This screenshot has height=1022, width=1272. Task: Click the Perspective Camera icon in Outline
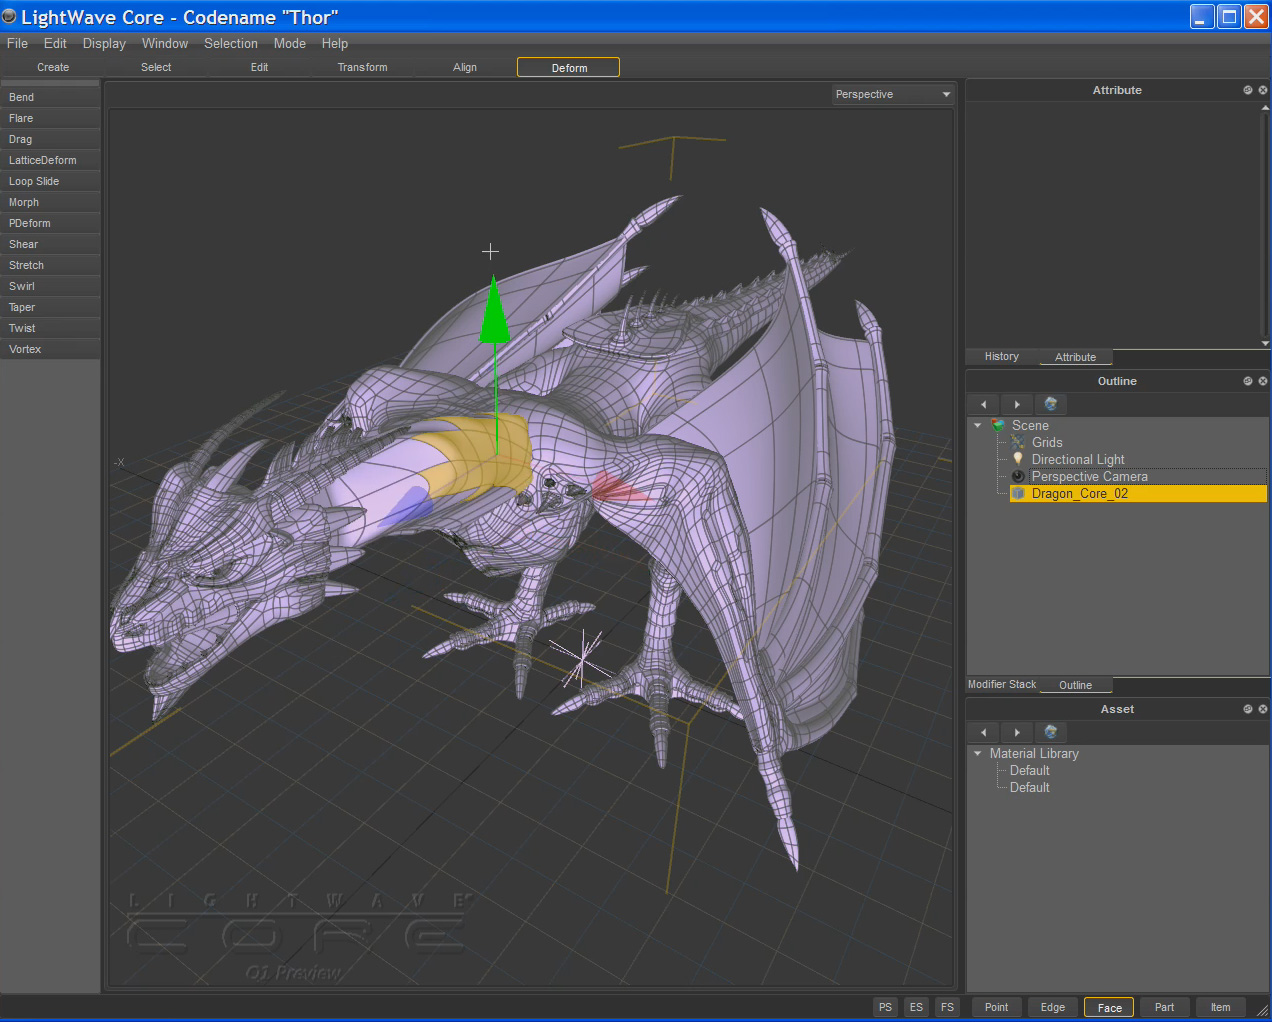(1018, 477)
